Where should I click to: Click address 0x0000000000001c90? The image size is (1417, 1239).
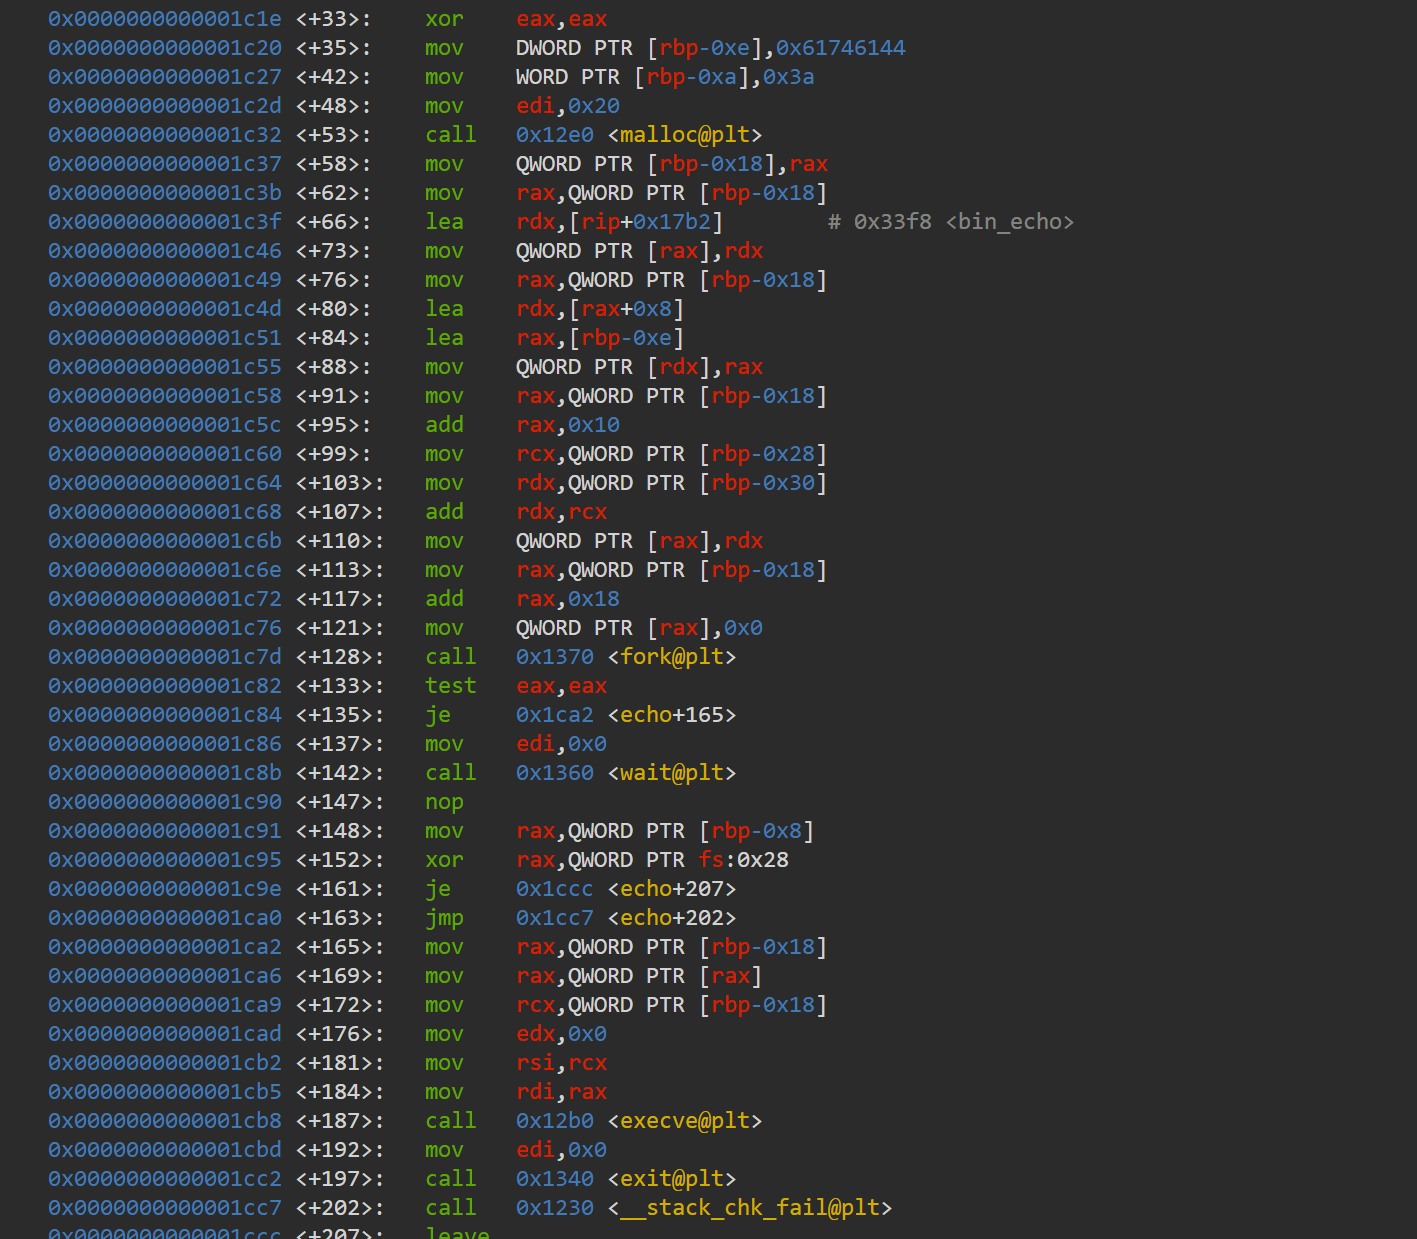(x=165, y=802)
